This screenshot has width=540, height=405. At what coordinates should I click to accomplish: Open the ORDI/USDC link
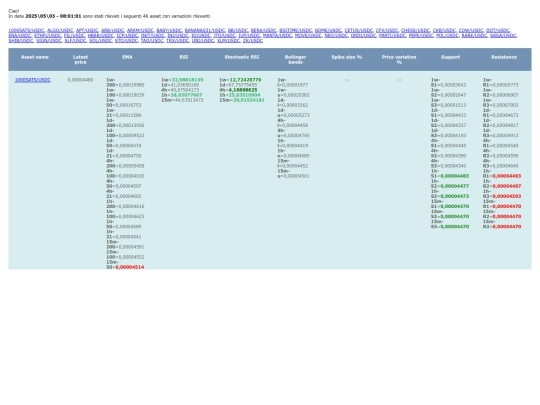pyautogui.click(x=364, y=35)
